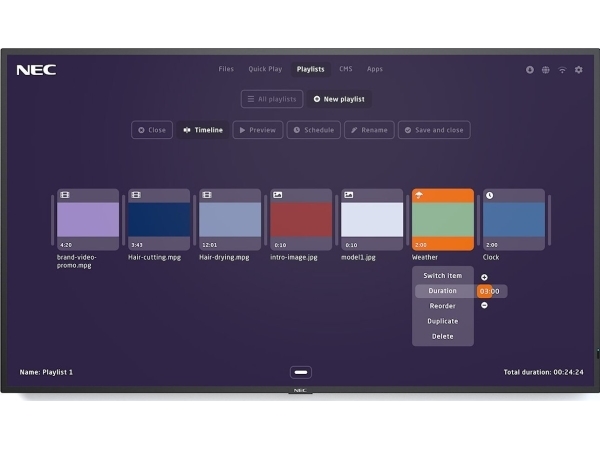This screenshot has width=600, height=450.
Task: Choose Duplicate from the context menu
Action: click(x=443, y=321)
